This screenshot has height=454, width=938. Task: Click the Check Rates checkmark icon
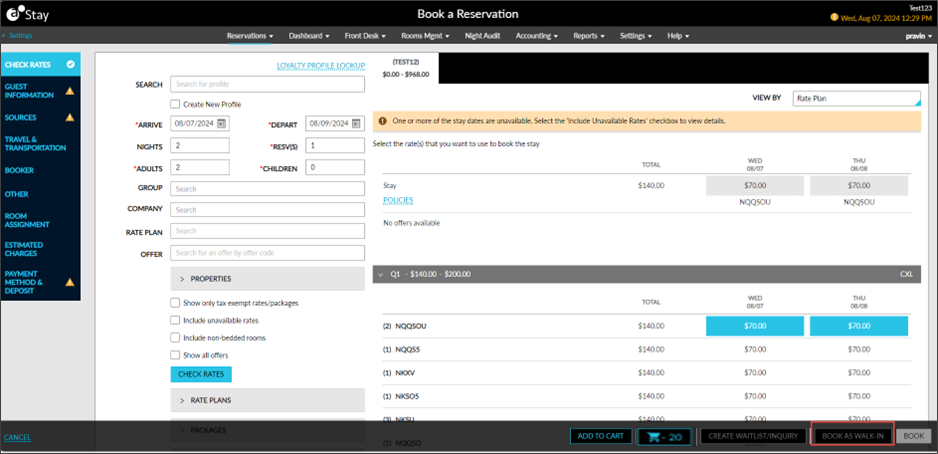coord(71,65)
